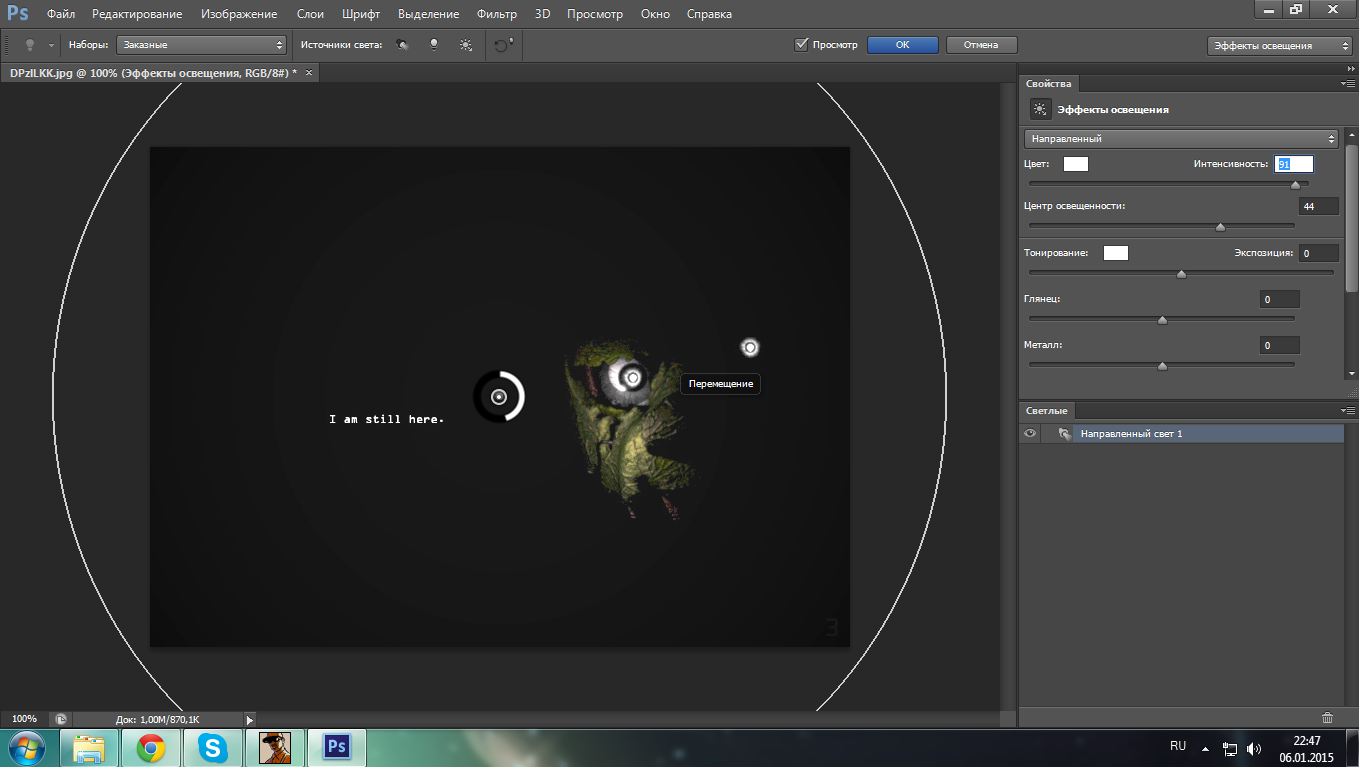This screenshot has height=767, width=1359.
Task: Add a new infinite light source
Action: [465, 45]
